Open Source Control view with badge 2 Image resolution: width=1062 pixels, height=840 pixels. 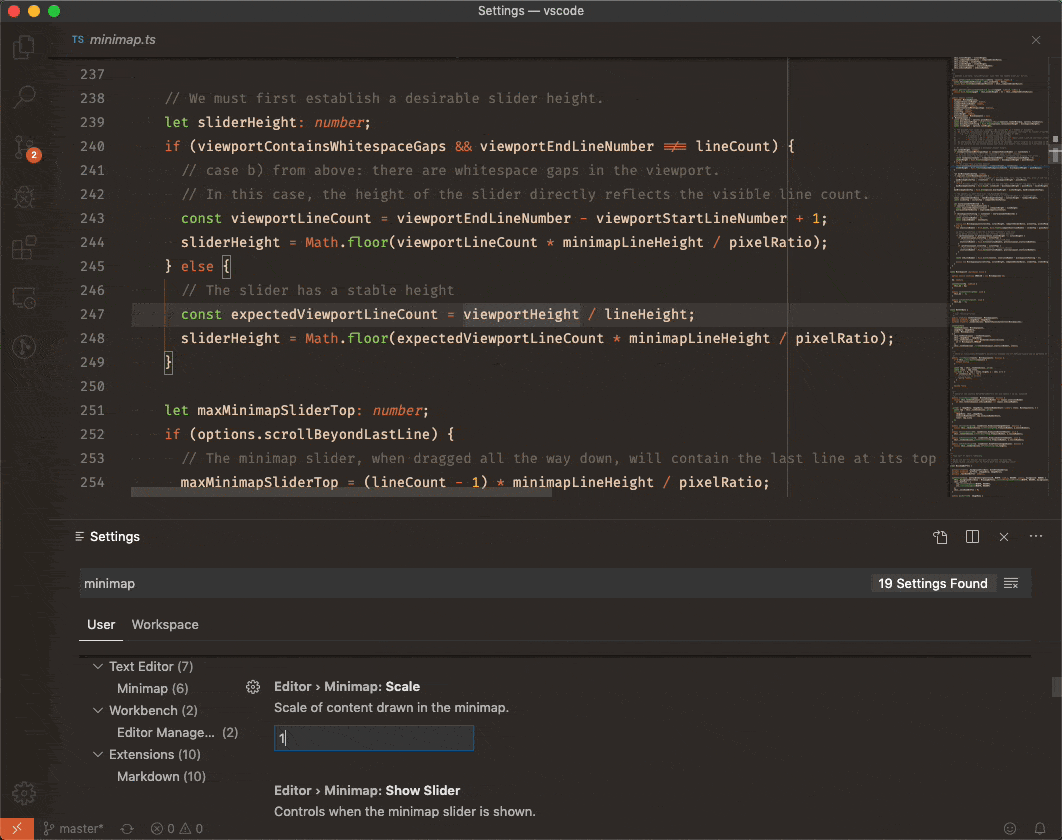pyautogui.click(x=24, y=148)
